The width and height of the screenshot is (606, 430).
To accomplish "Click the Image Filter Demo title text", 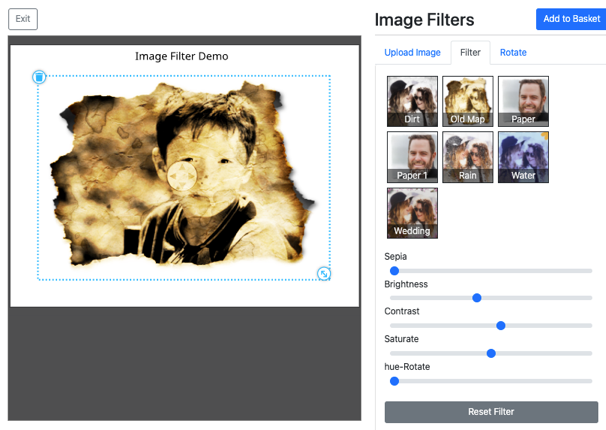I will [x=182, y=56].
